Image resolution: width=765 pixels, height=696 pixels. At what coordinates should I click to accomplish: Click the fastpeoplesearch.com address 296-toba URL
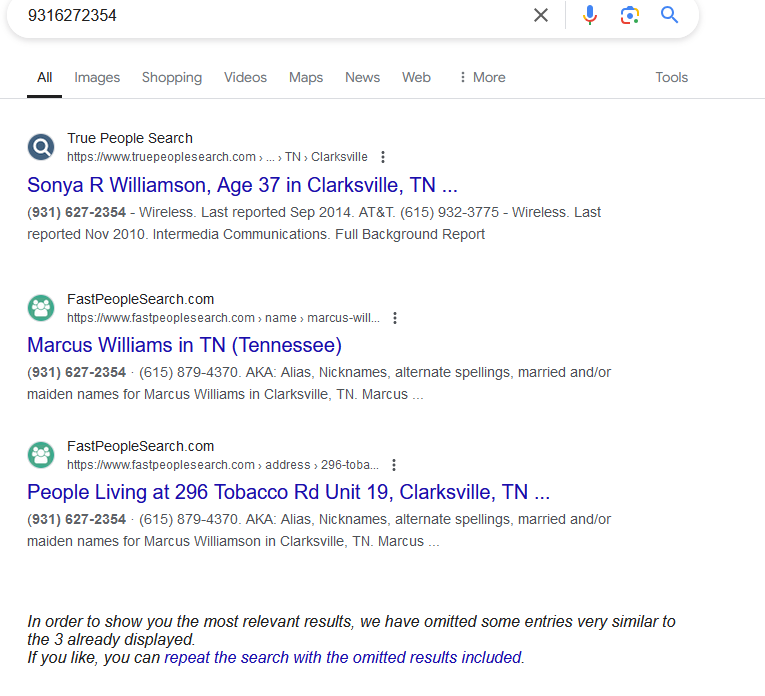(x=222, y=465)
